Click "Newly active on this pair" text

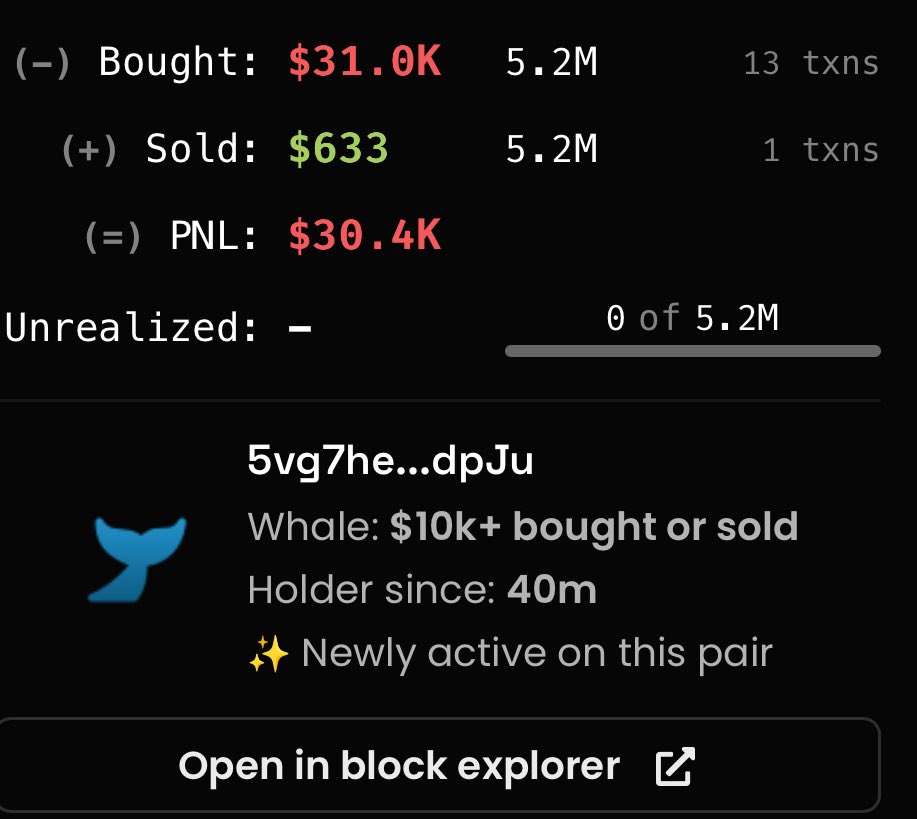click(537, 653)
